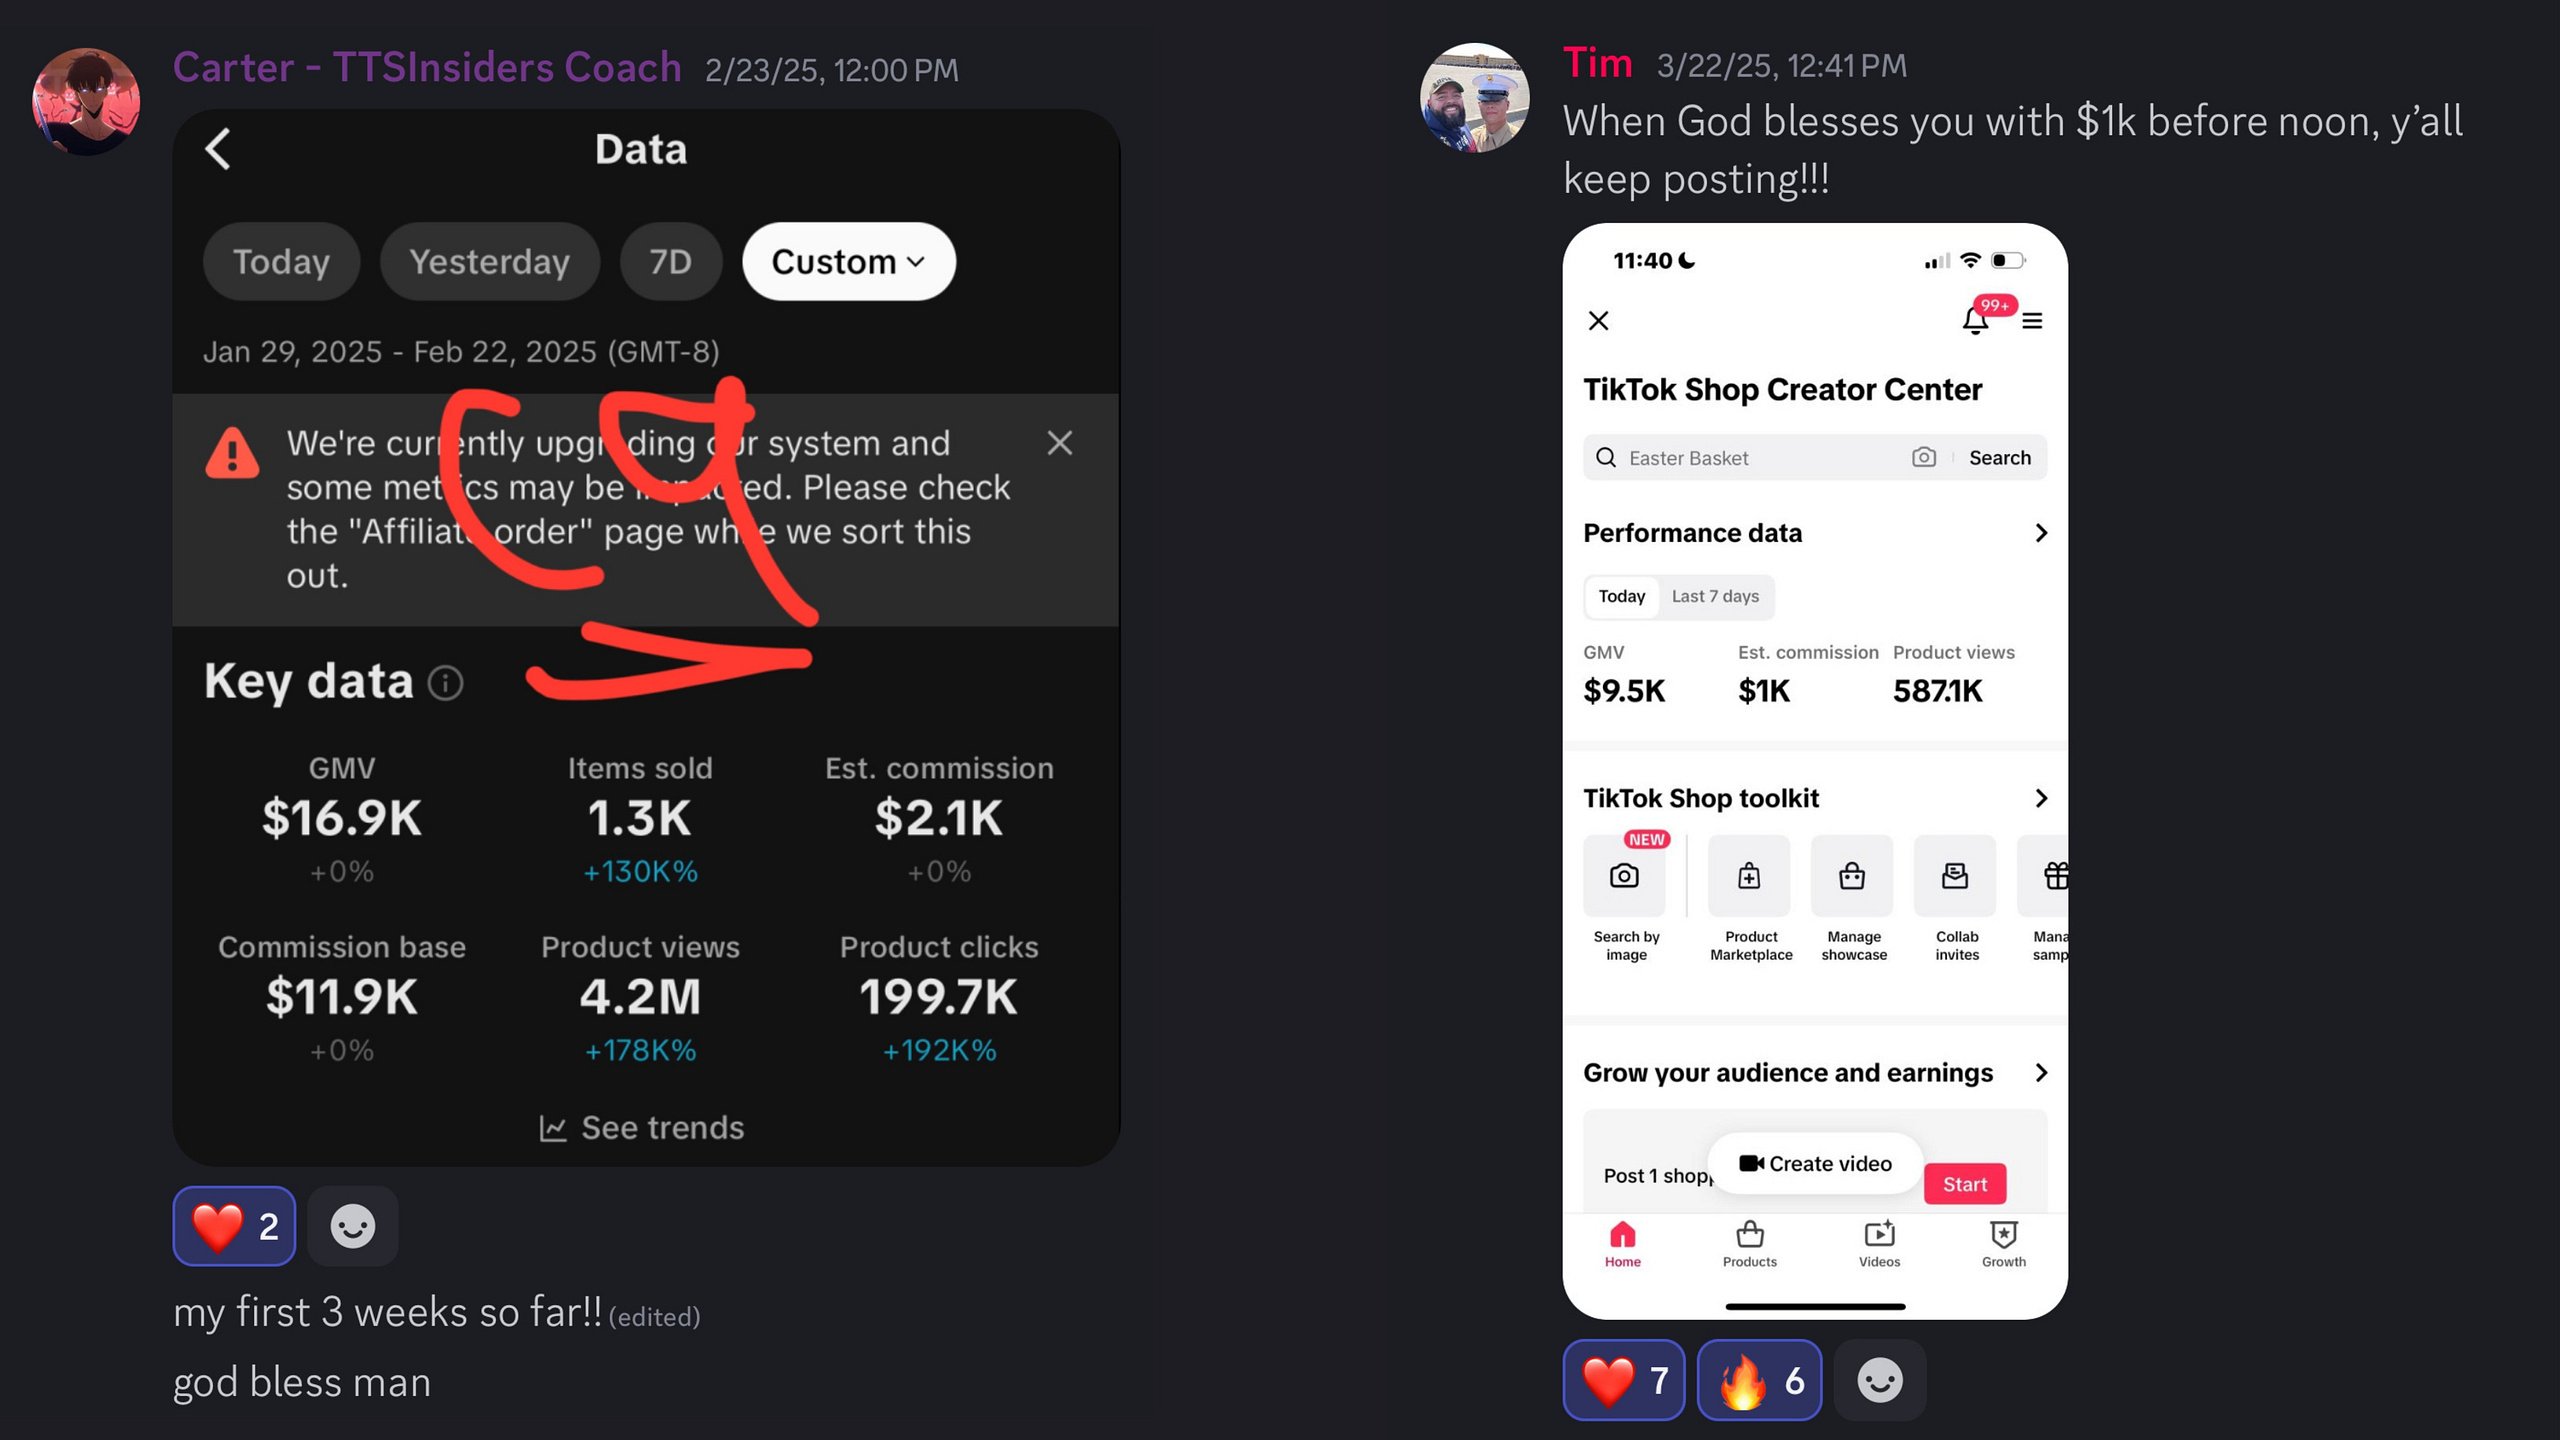Click the See trends link

click(x=642, y=1128)
